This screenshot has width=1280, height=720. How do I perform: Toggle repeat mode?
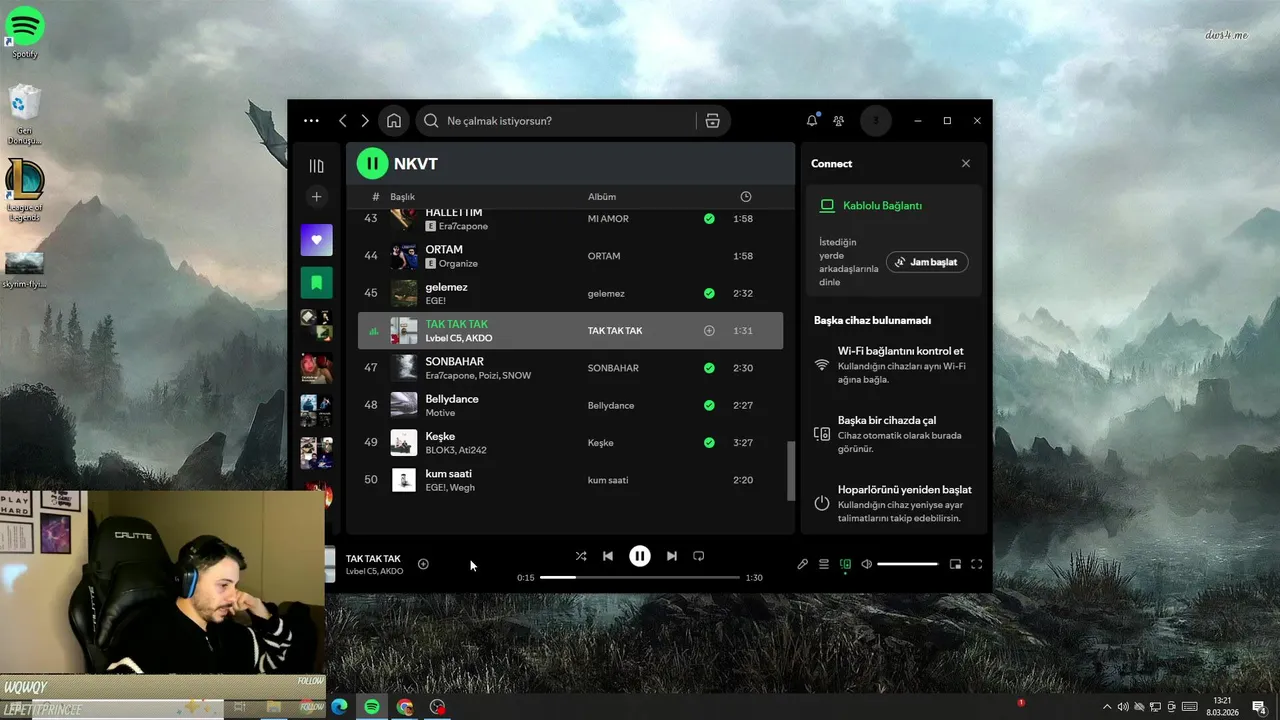[699, 556]
